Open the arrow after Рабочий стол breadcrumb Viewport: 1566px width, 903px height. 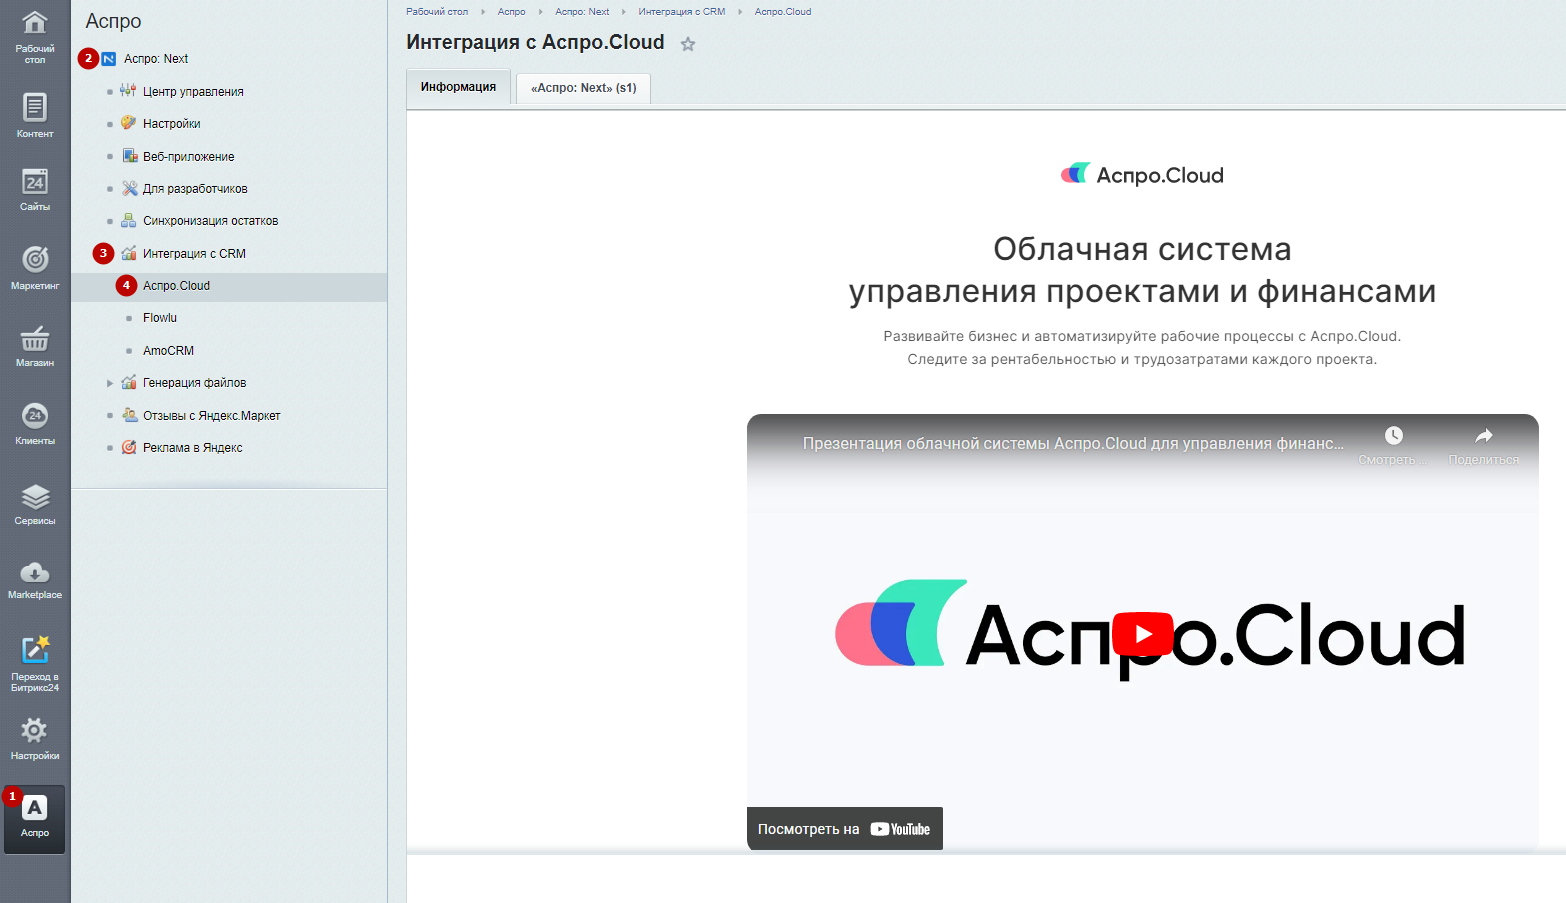(x=483, y=12)
